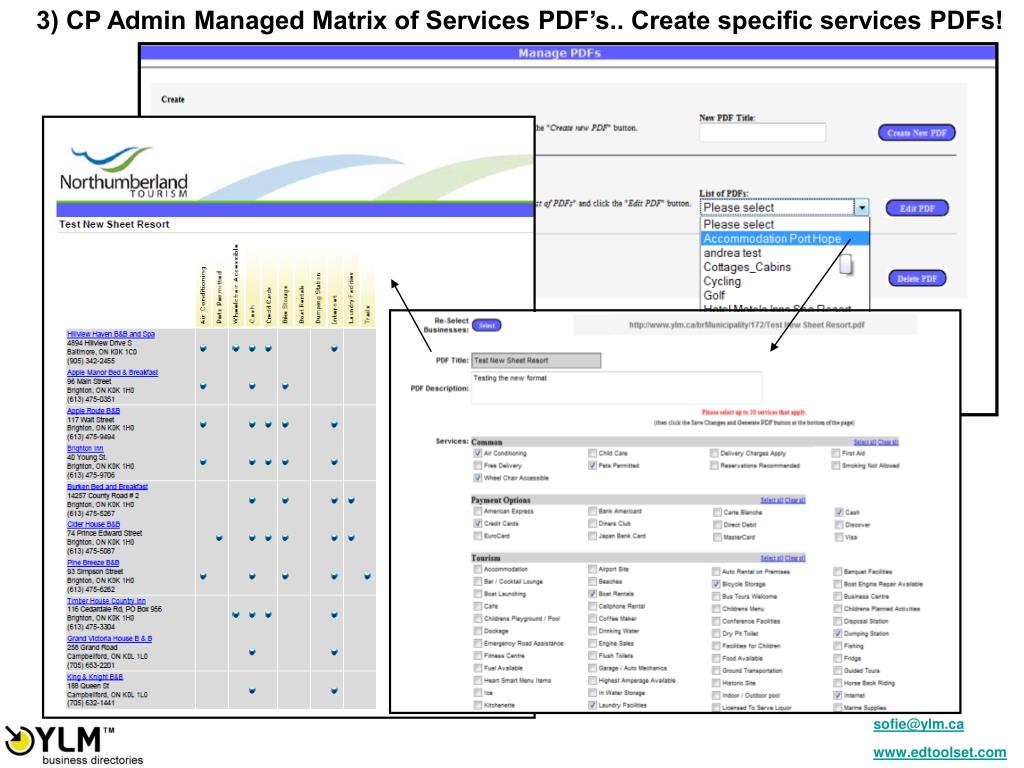Check Banquet Facilities
1024x768 pixels.
(838, 572)
